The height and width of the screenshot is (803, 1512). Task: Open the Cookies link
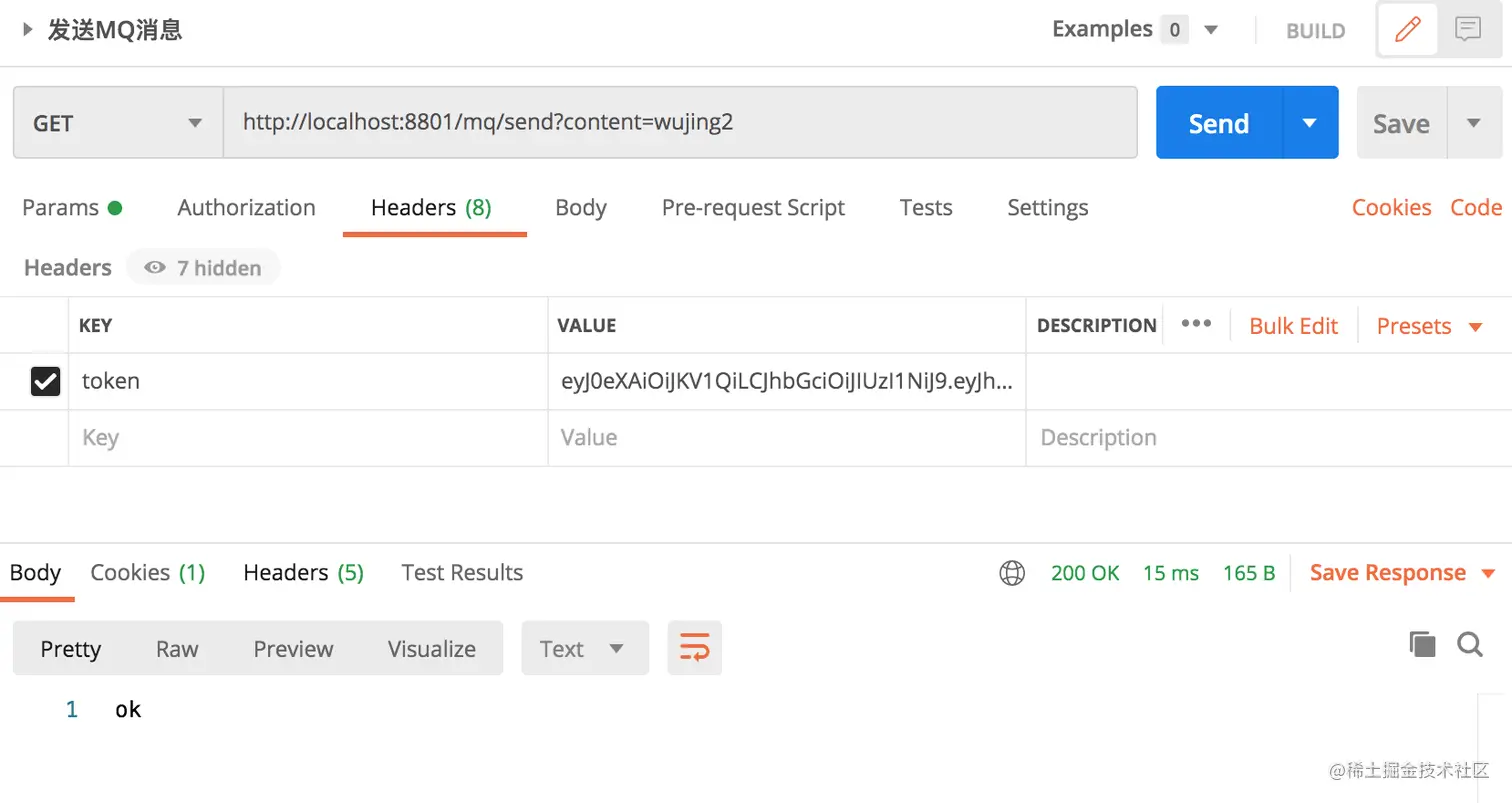point(1391,208)
